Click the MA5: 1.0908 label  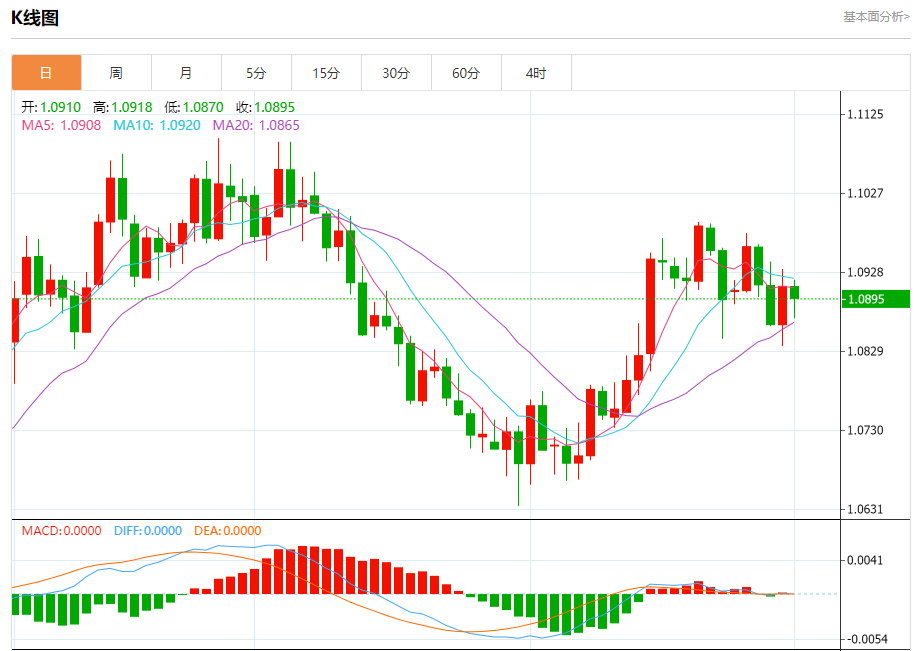tap(61, 125)
